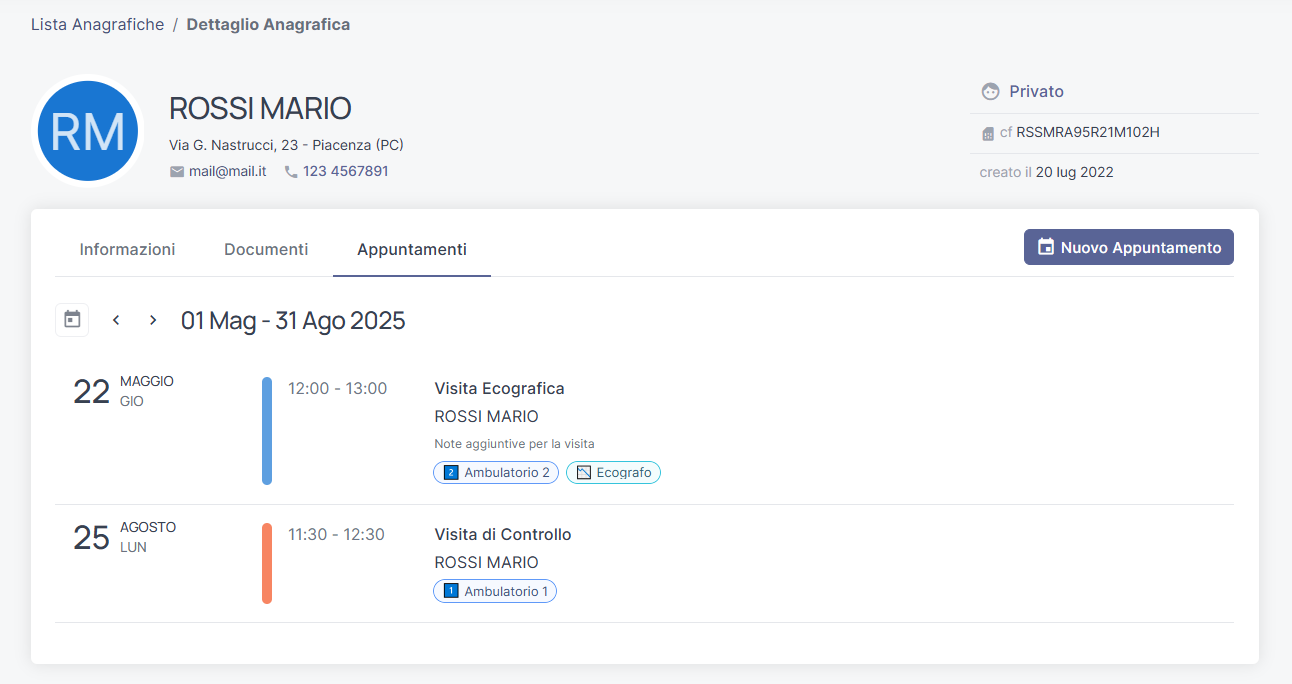
Task: Open the calendar date picker icon
Action: point(72,320)
